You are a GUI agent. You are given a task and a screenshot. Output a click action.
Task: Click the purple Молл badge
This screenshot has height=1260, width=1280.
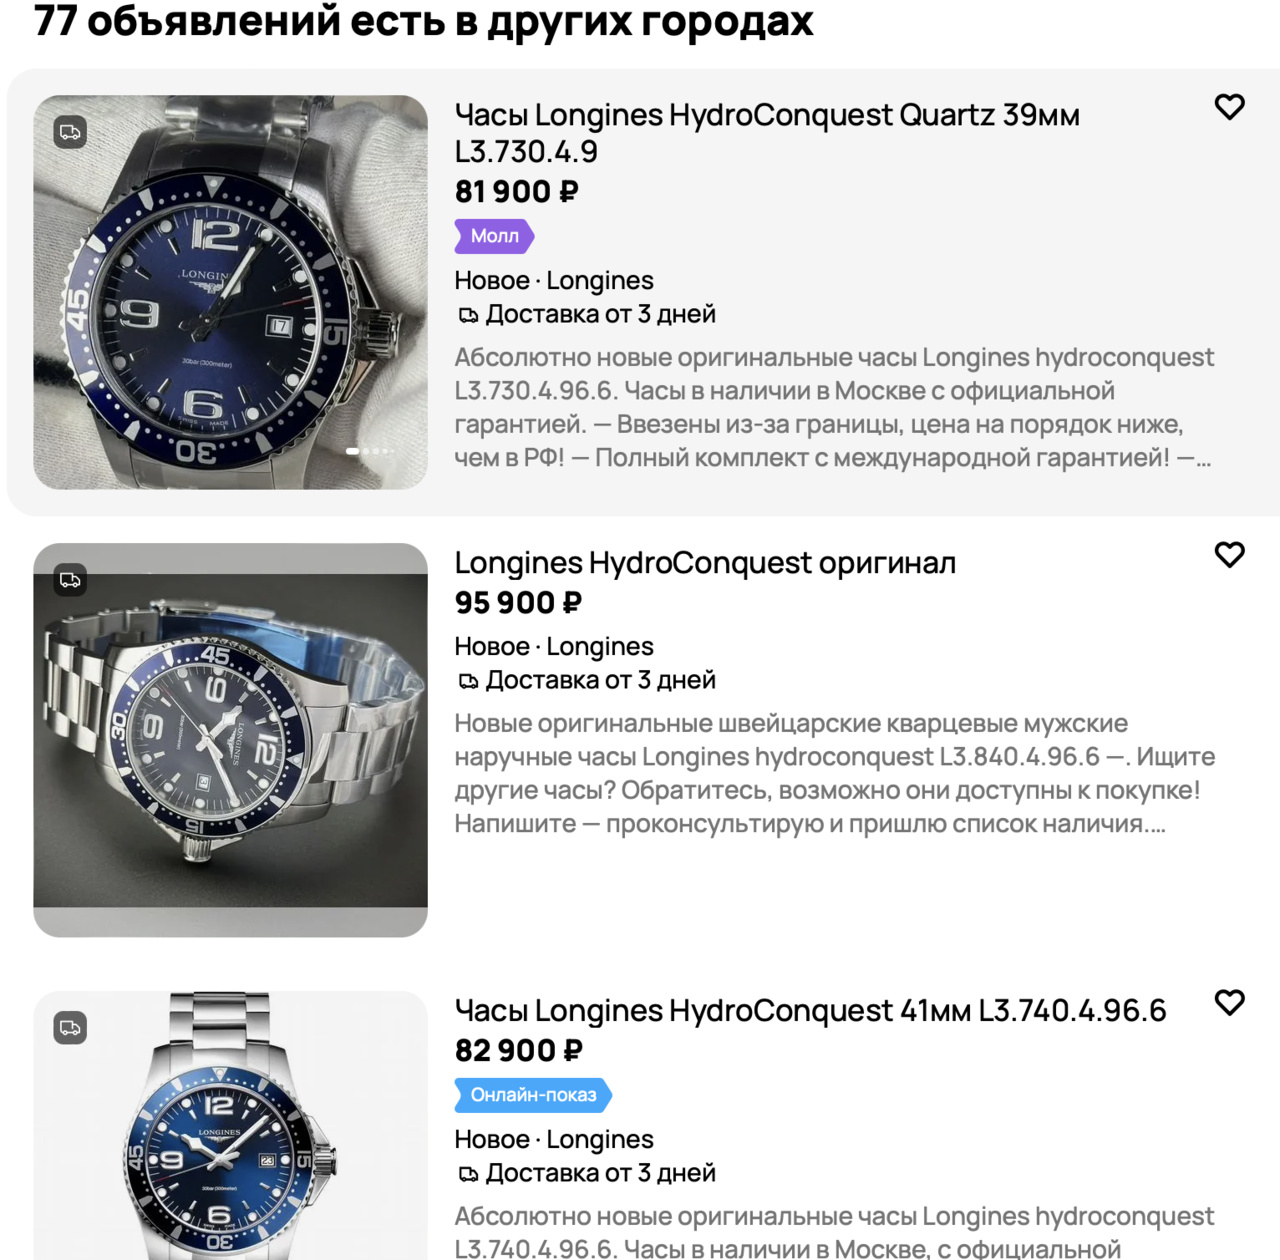click(495, 236)
